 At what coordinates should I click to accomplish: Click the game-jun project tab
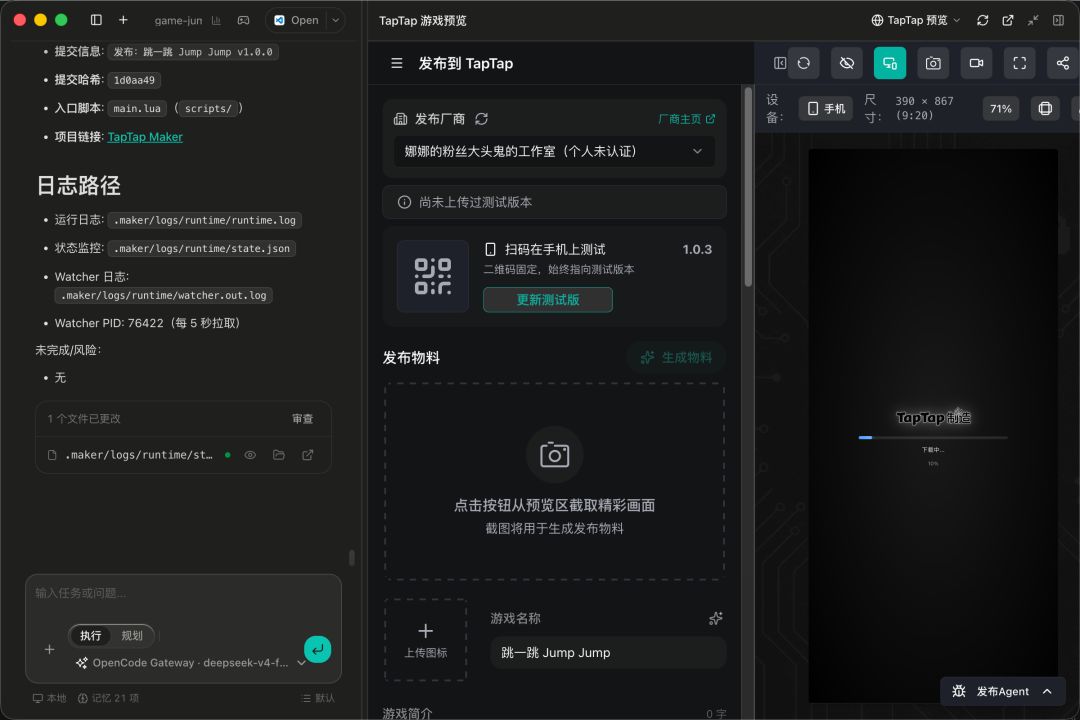[x=178, y=21]
